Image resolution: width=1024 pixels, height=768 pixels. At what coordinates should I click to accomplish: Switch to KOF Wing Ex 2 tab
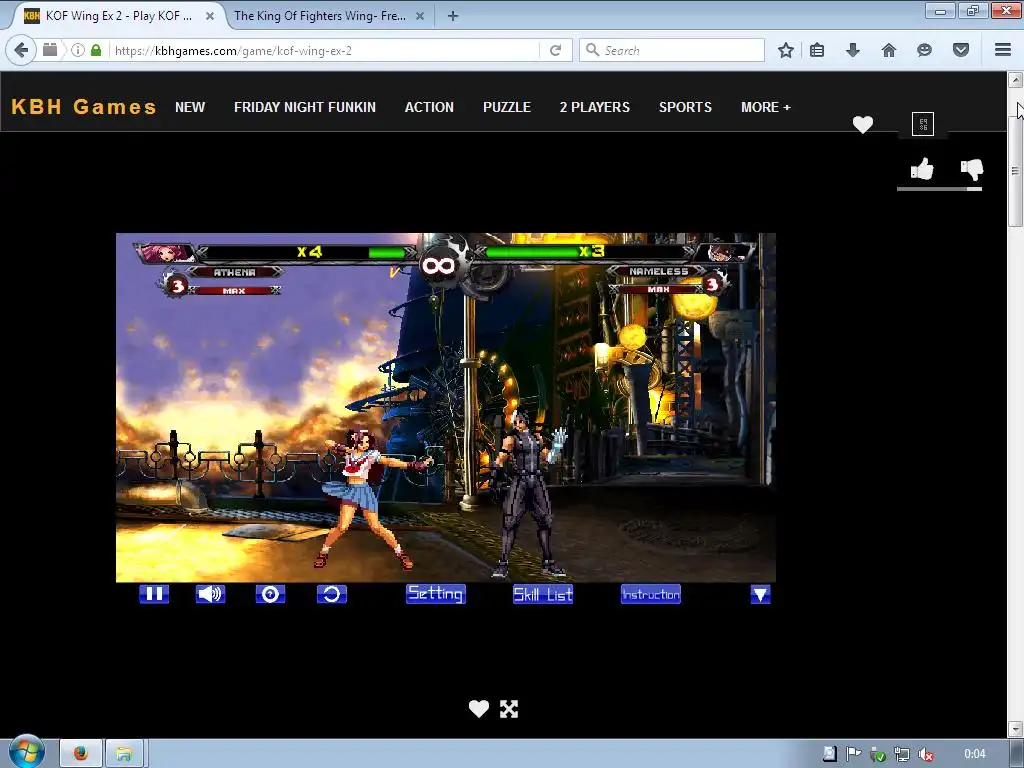pos(118,16)
